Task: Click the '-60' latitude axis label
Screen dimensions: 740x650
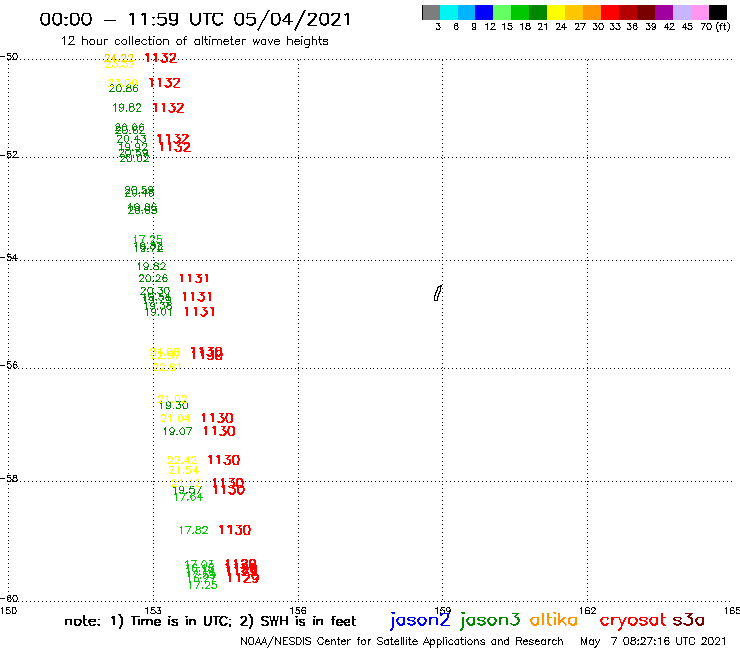Action: 9,599
